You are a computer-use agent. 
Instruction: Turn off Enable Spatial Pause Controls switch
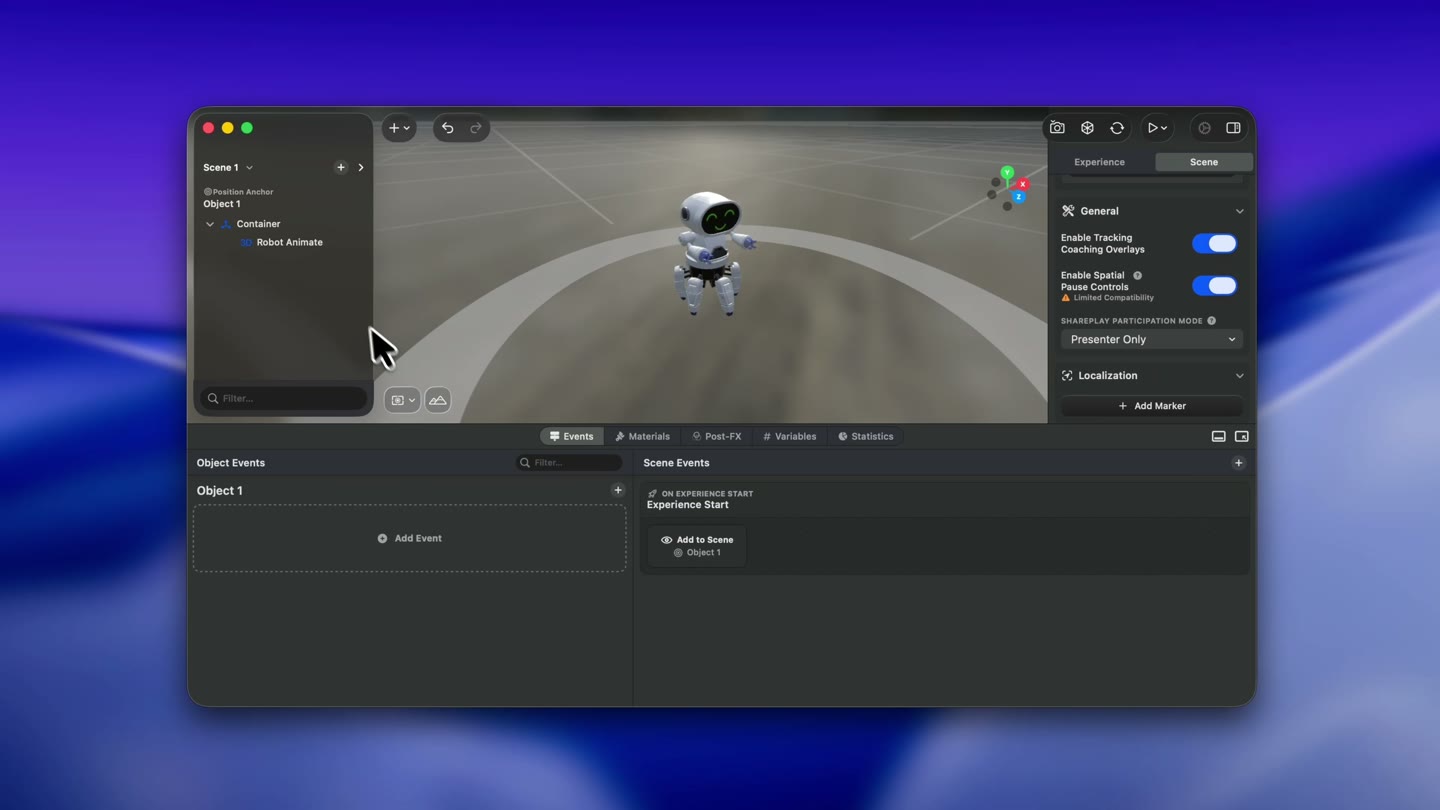(1214, 286)
